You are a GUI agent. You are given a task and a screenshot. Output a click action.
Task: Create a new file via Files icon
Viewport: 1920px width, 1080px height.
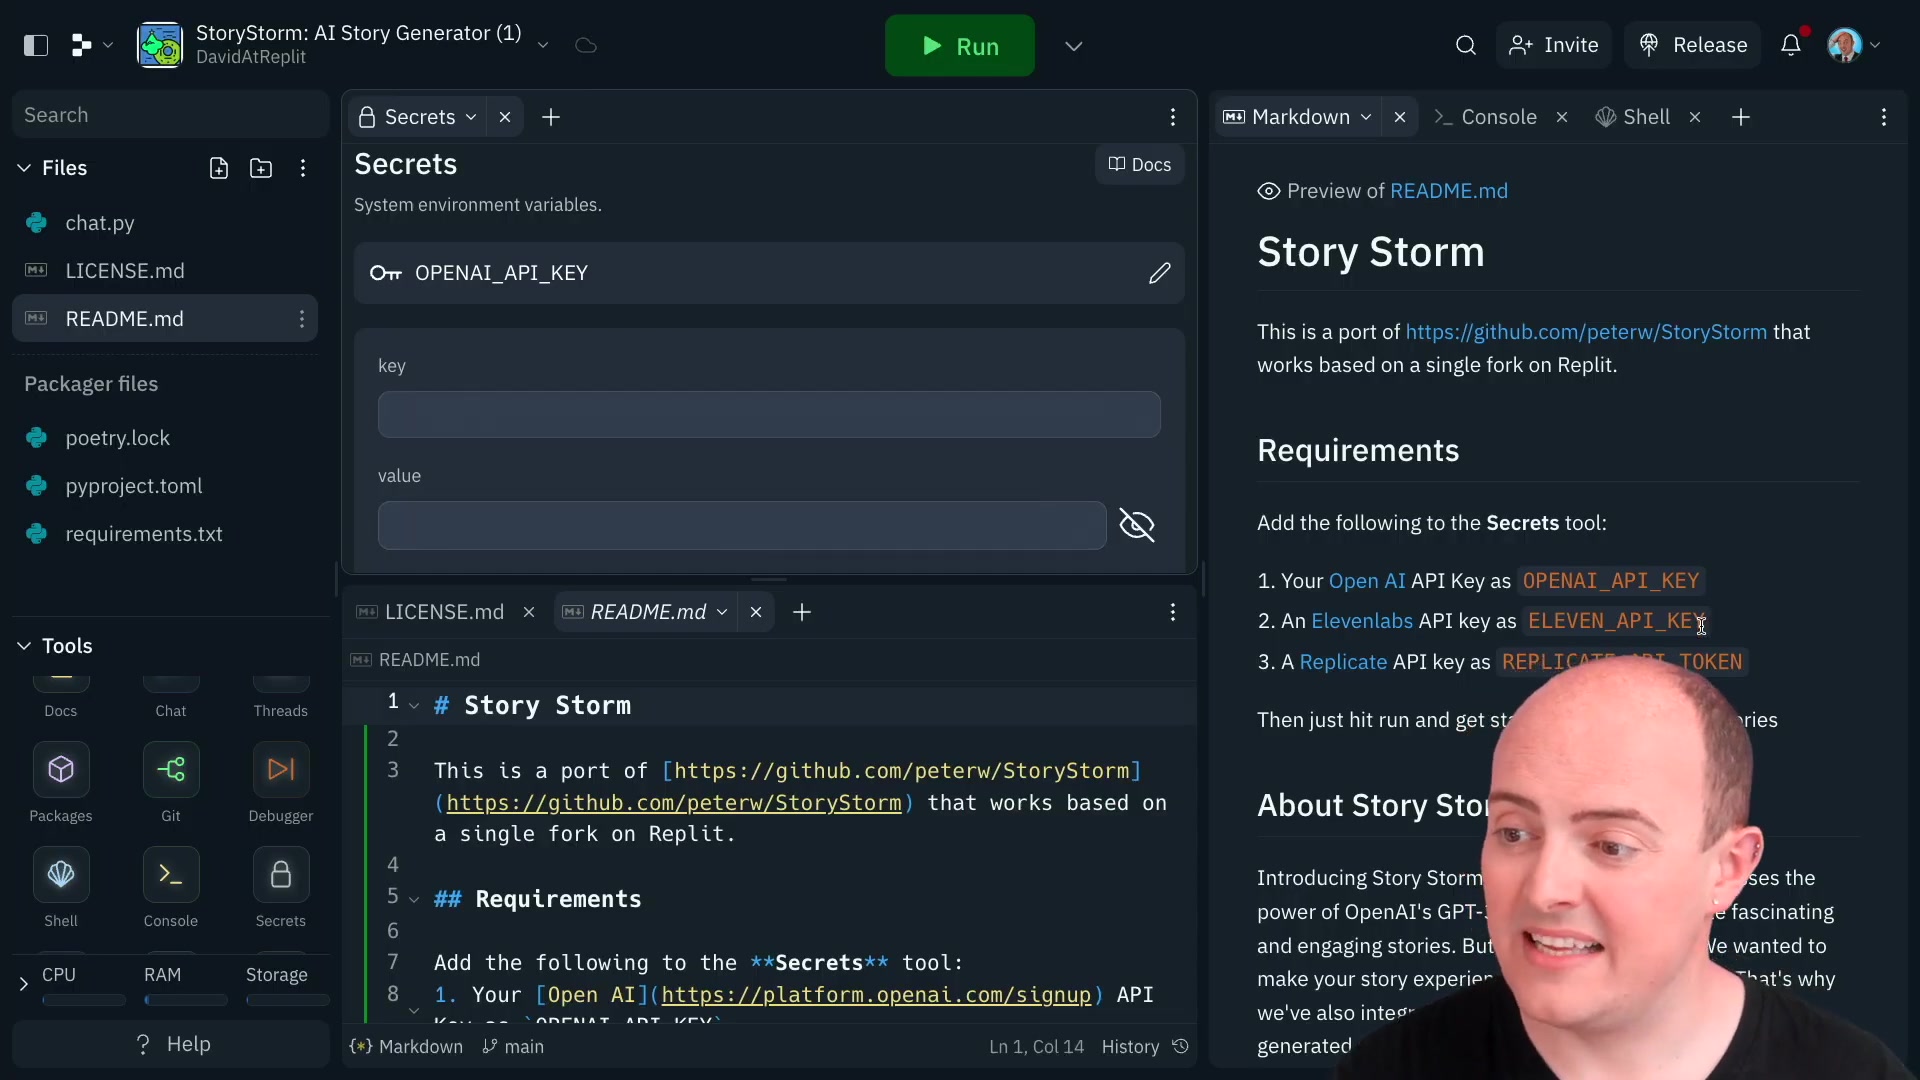219,168
